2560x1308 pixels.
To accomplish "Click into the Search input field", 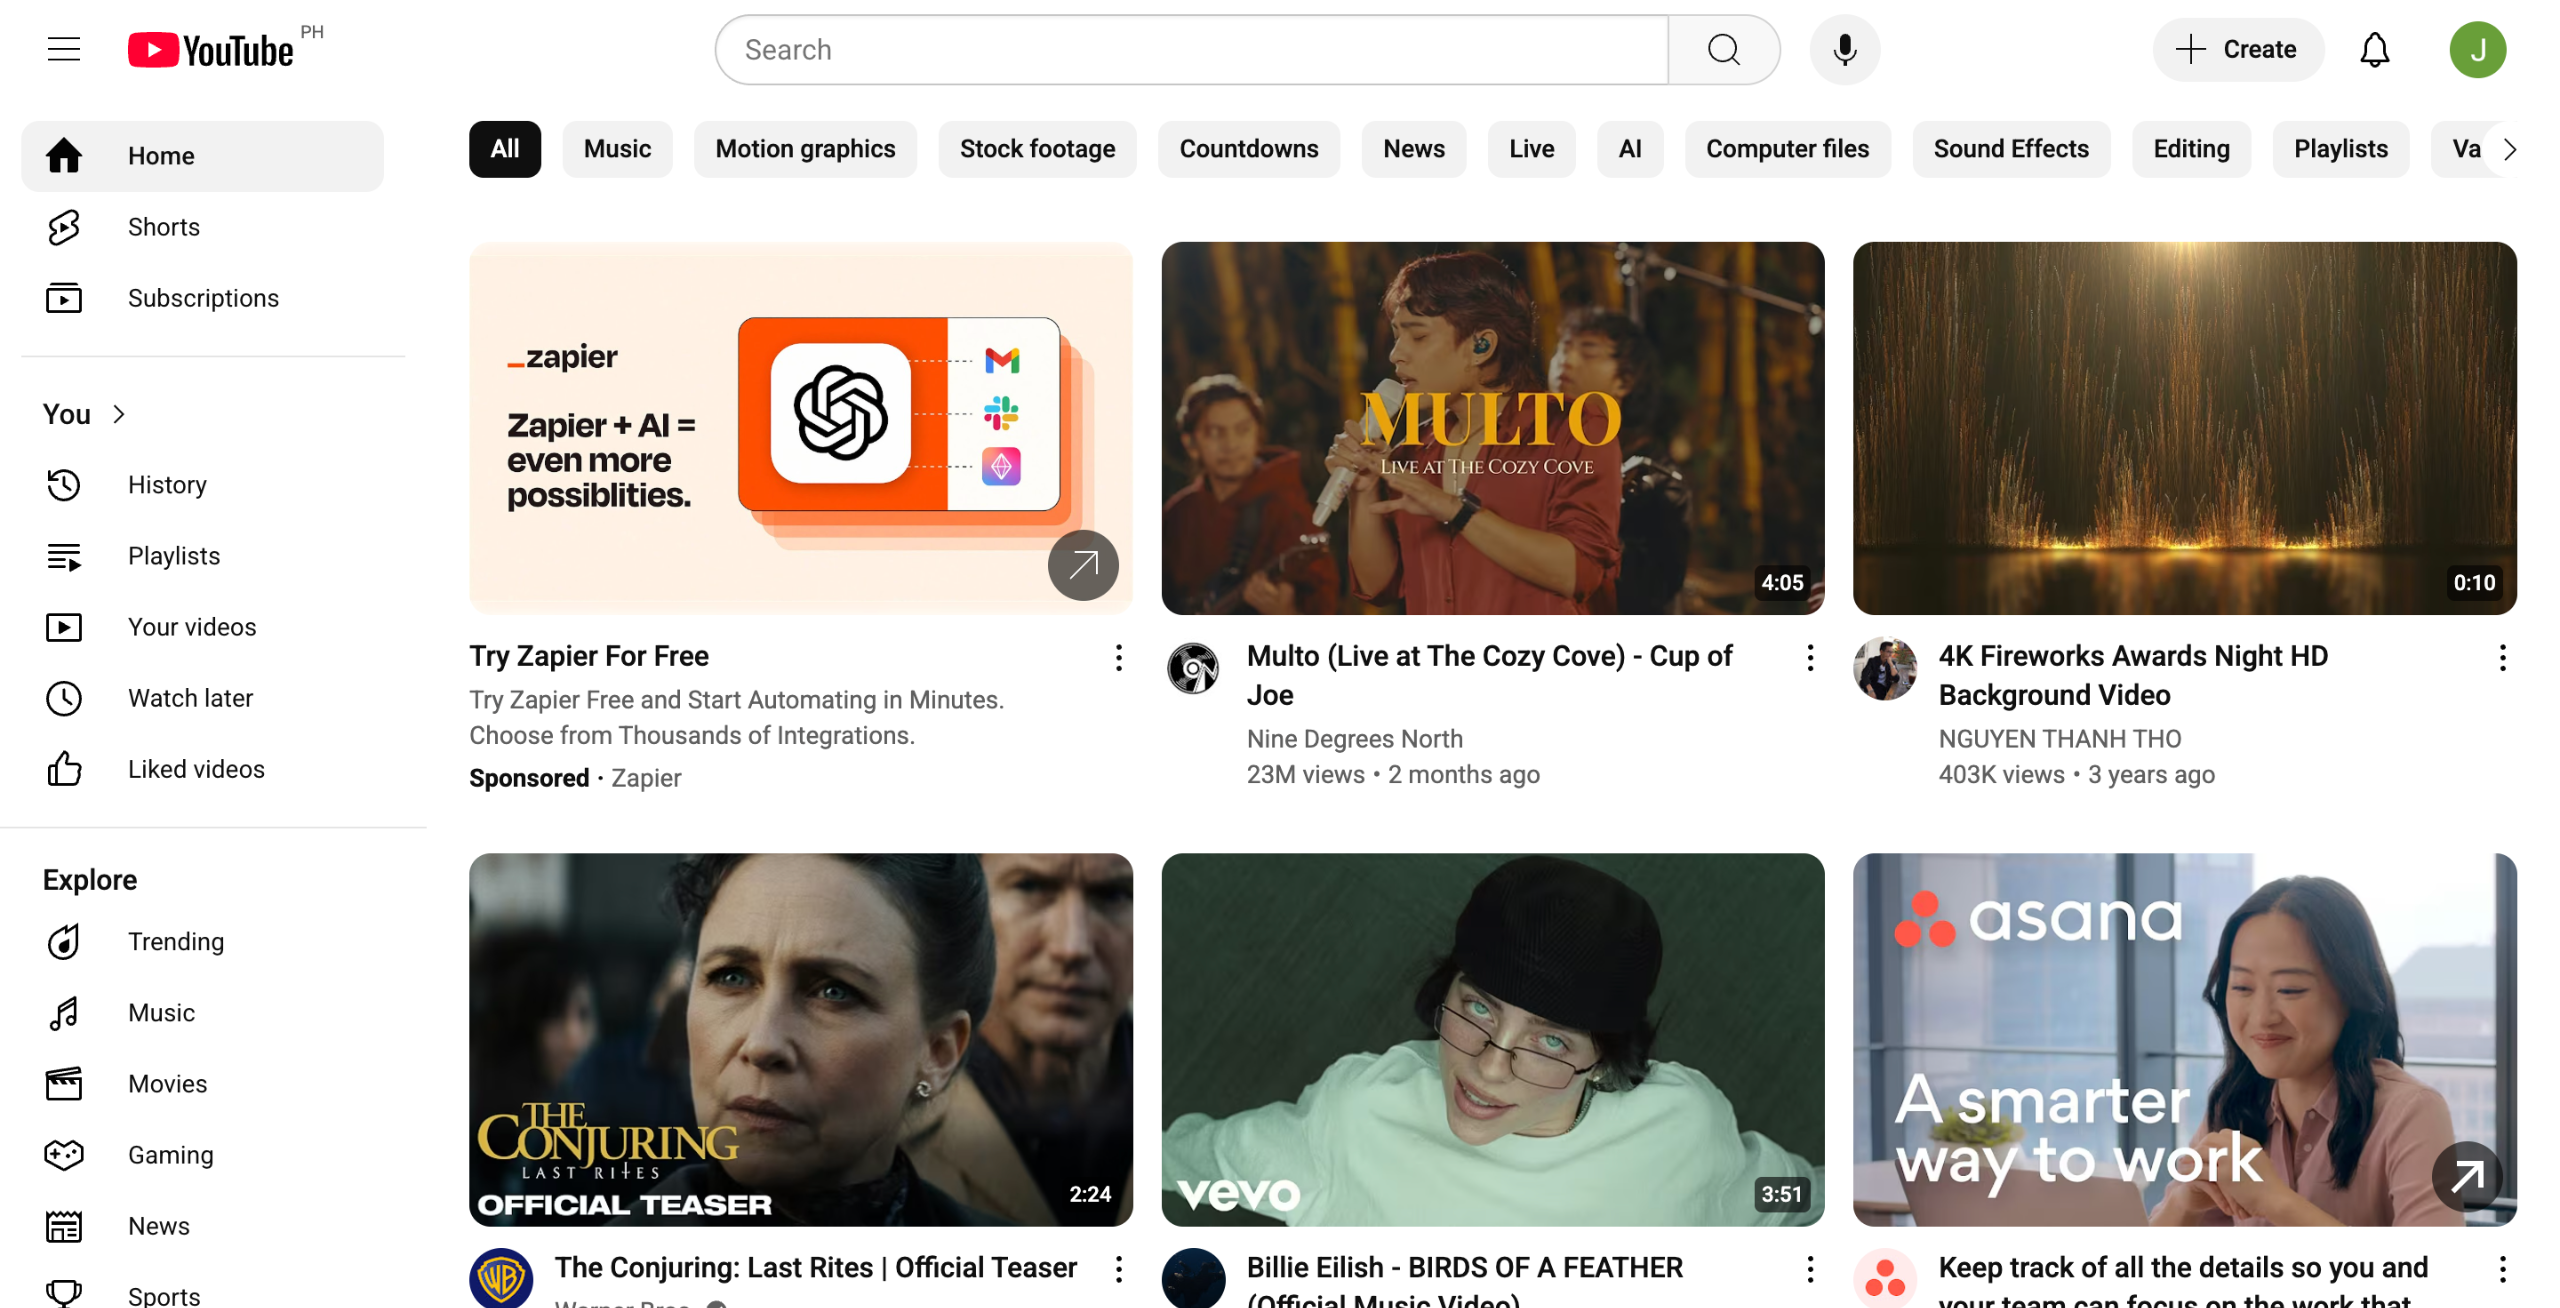I will click(1190, 49).
